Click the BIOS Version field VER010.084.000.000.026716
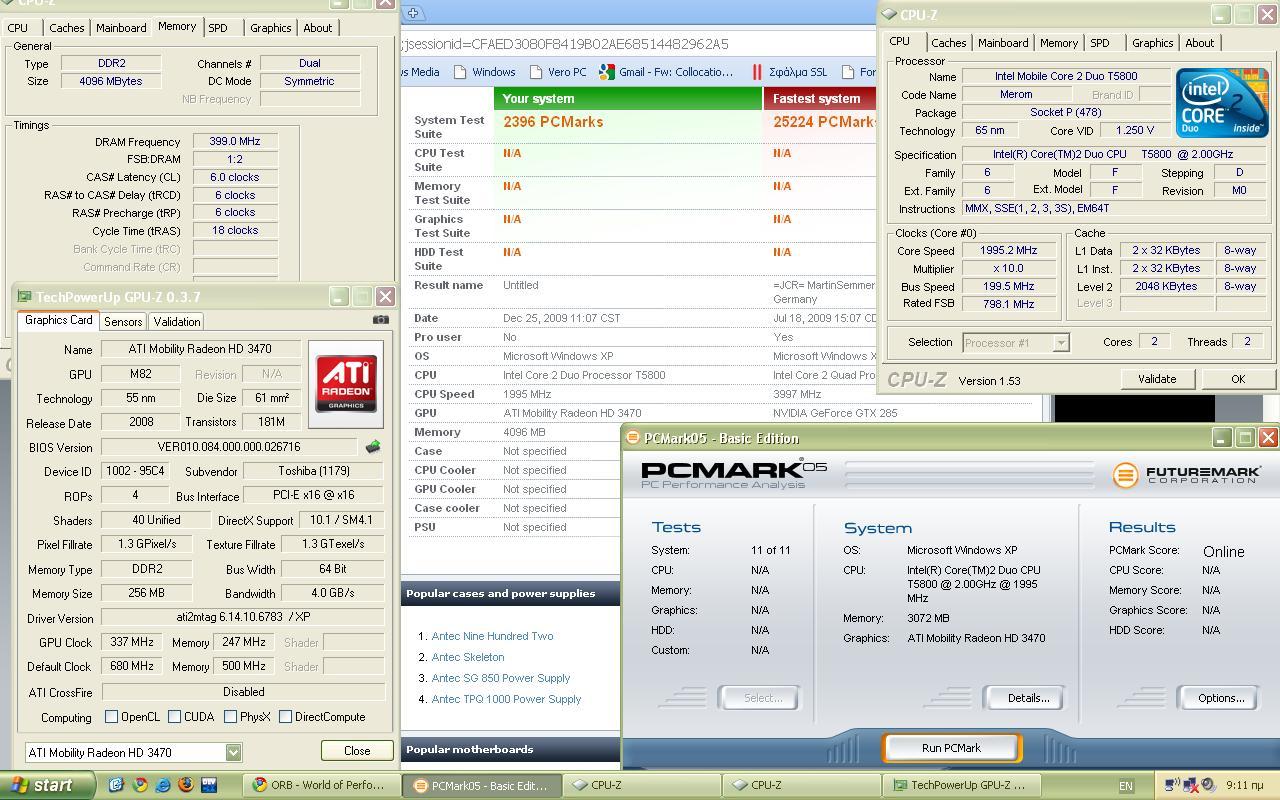The height and width of the screenshot is (800, 1280). coord(229,447)
